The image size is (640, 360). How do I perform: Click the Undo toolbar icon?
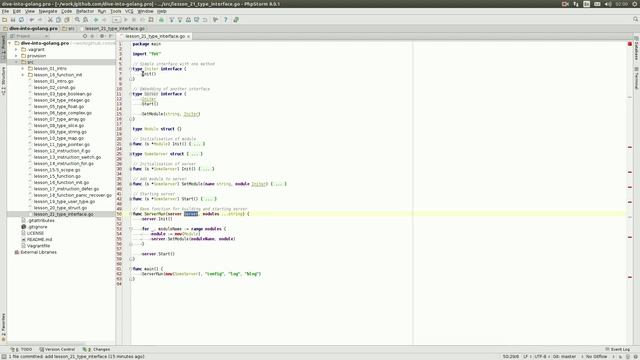click(31, 20)
